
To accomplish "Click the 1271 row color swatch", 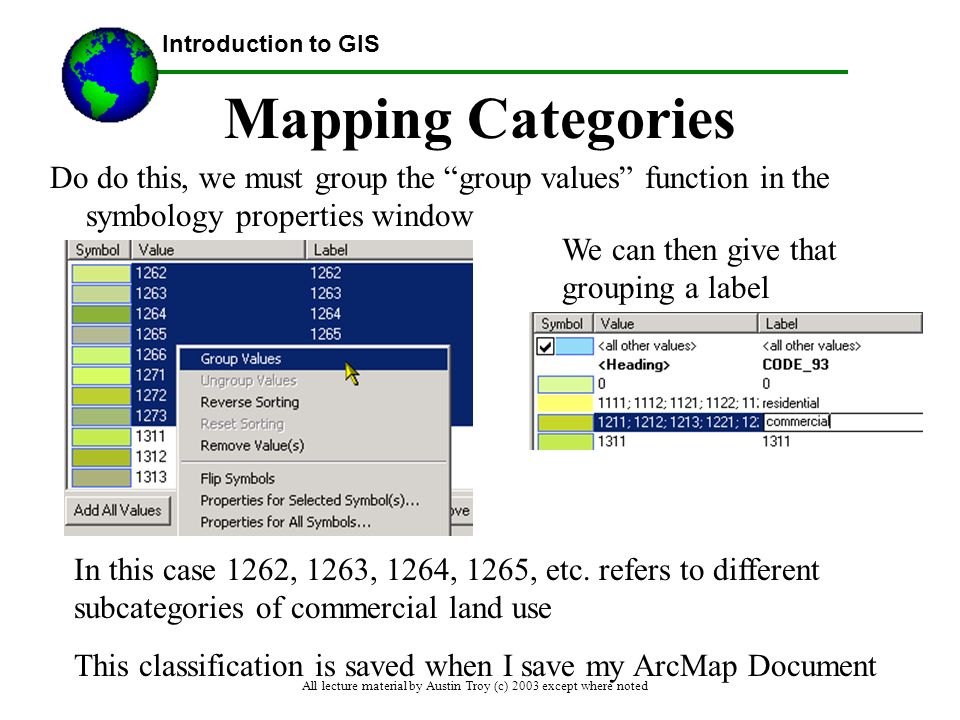I will 101,375.
